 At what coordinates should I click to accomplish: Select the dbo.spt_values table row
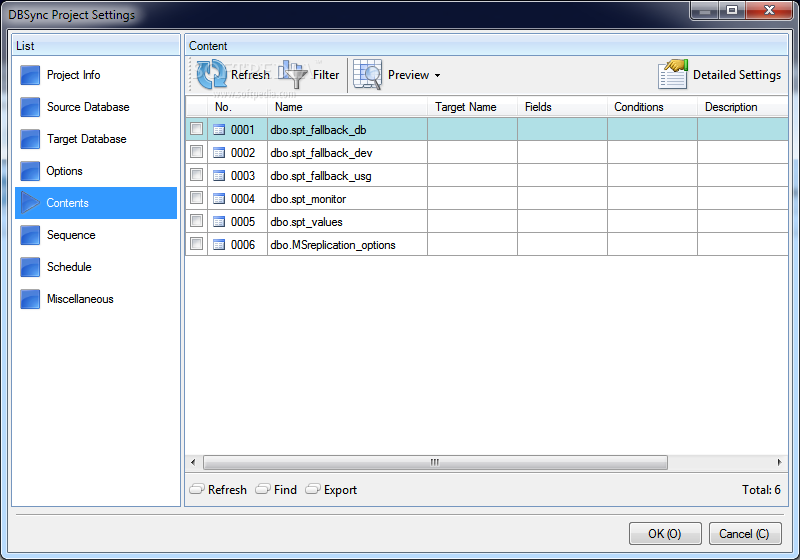(x=487, y=221)
